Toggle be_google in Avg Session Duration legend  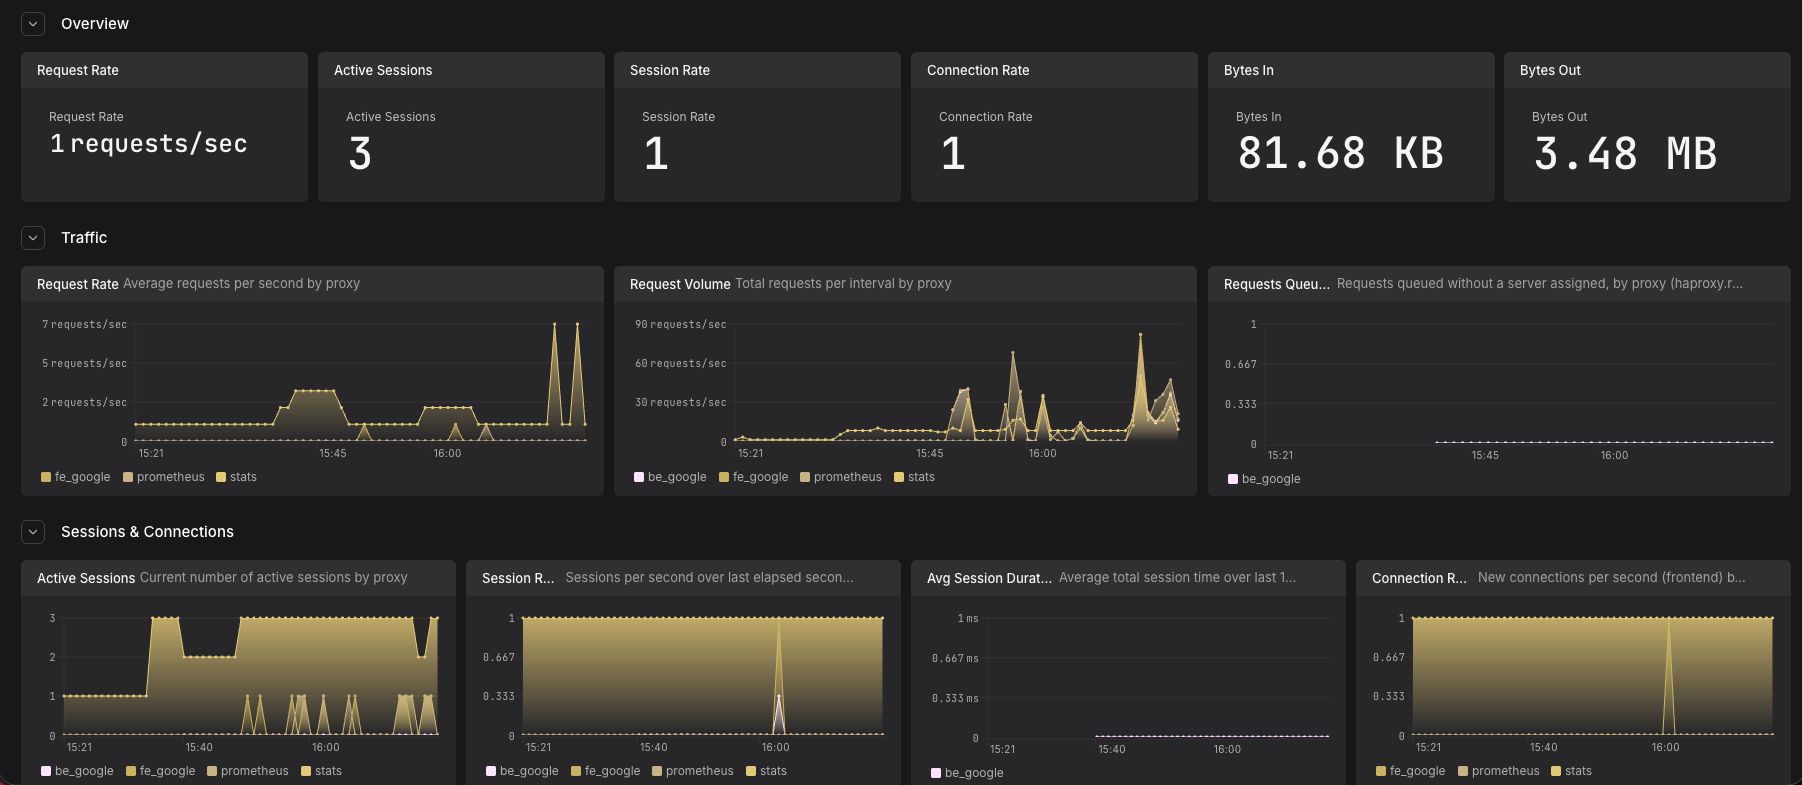coord(967,773)
